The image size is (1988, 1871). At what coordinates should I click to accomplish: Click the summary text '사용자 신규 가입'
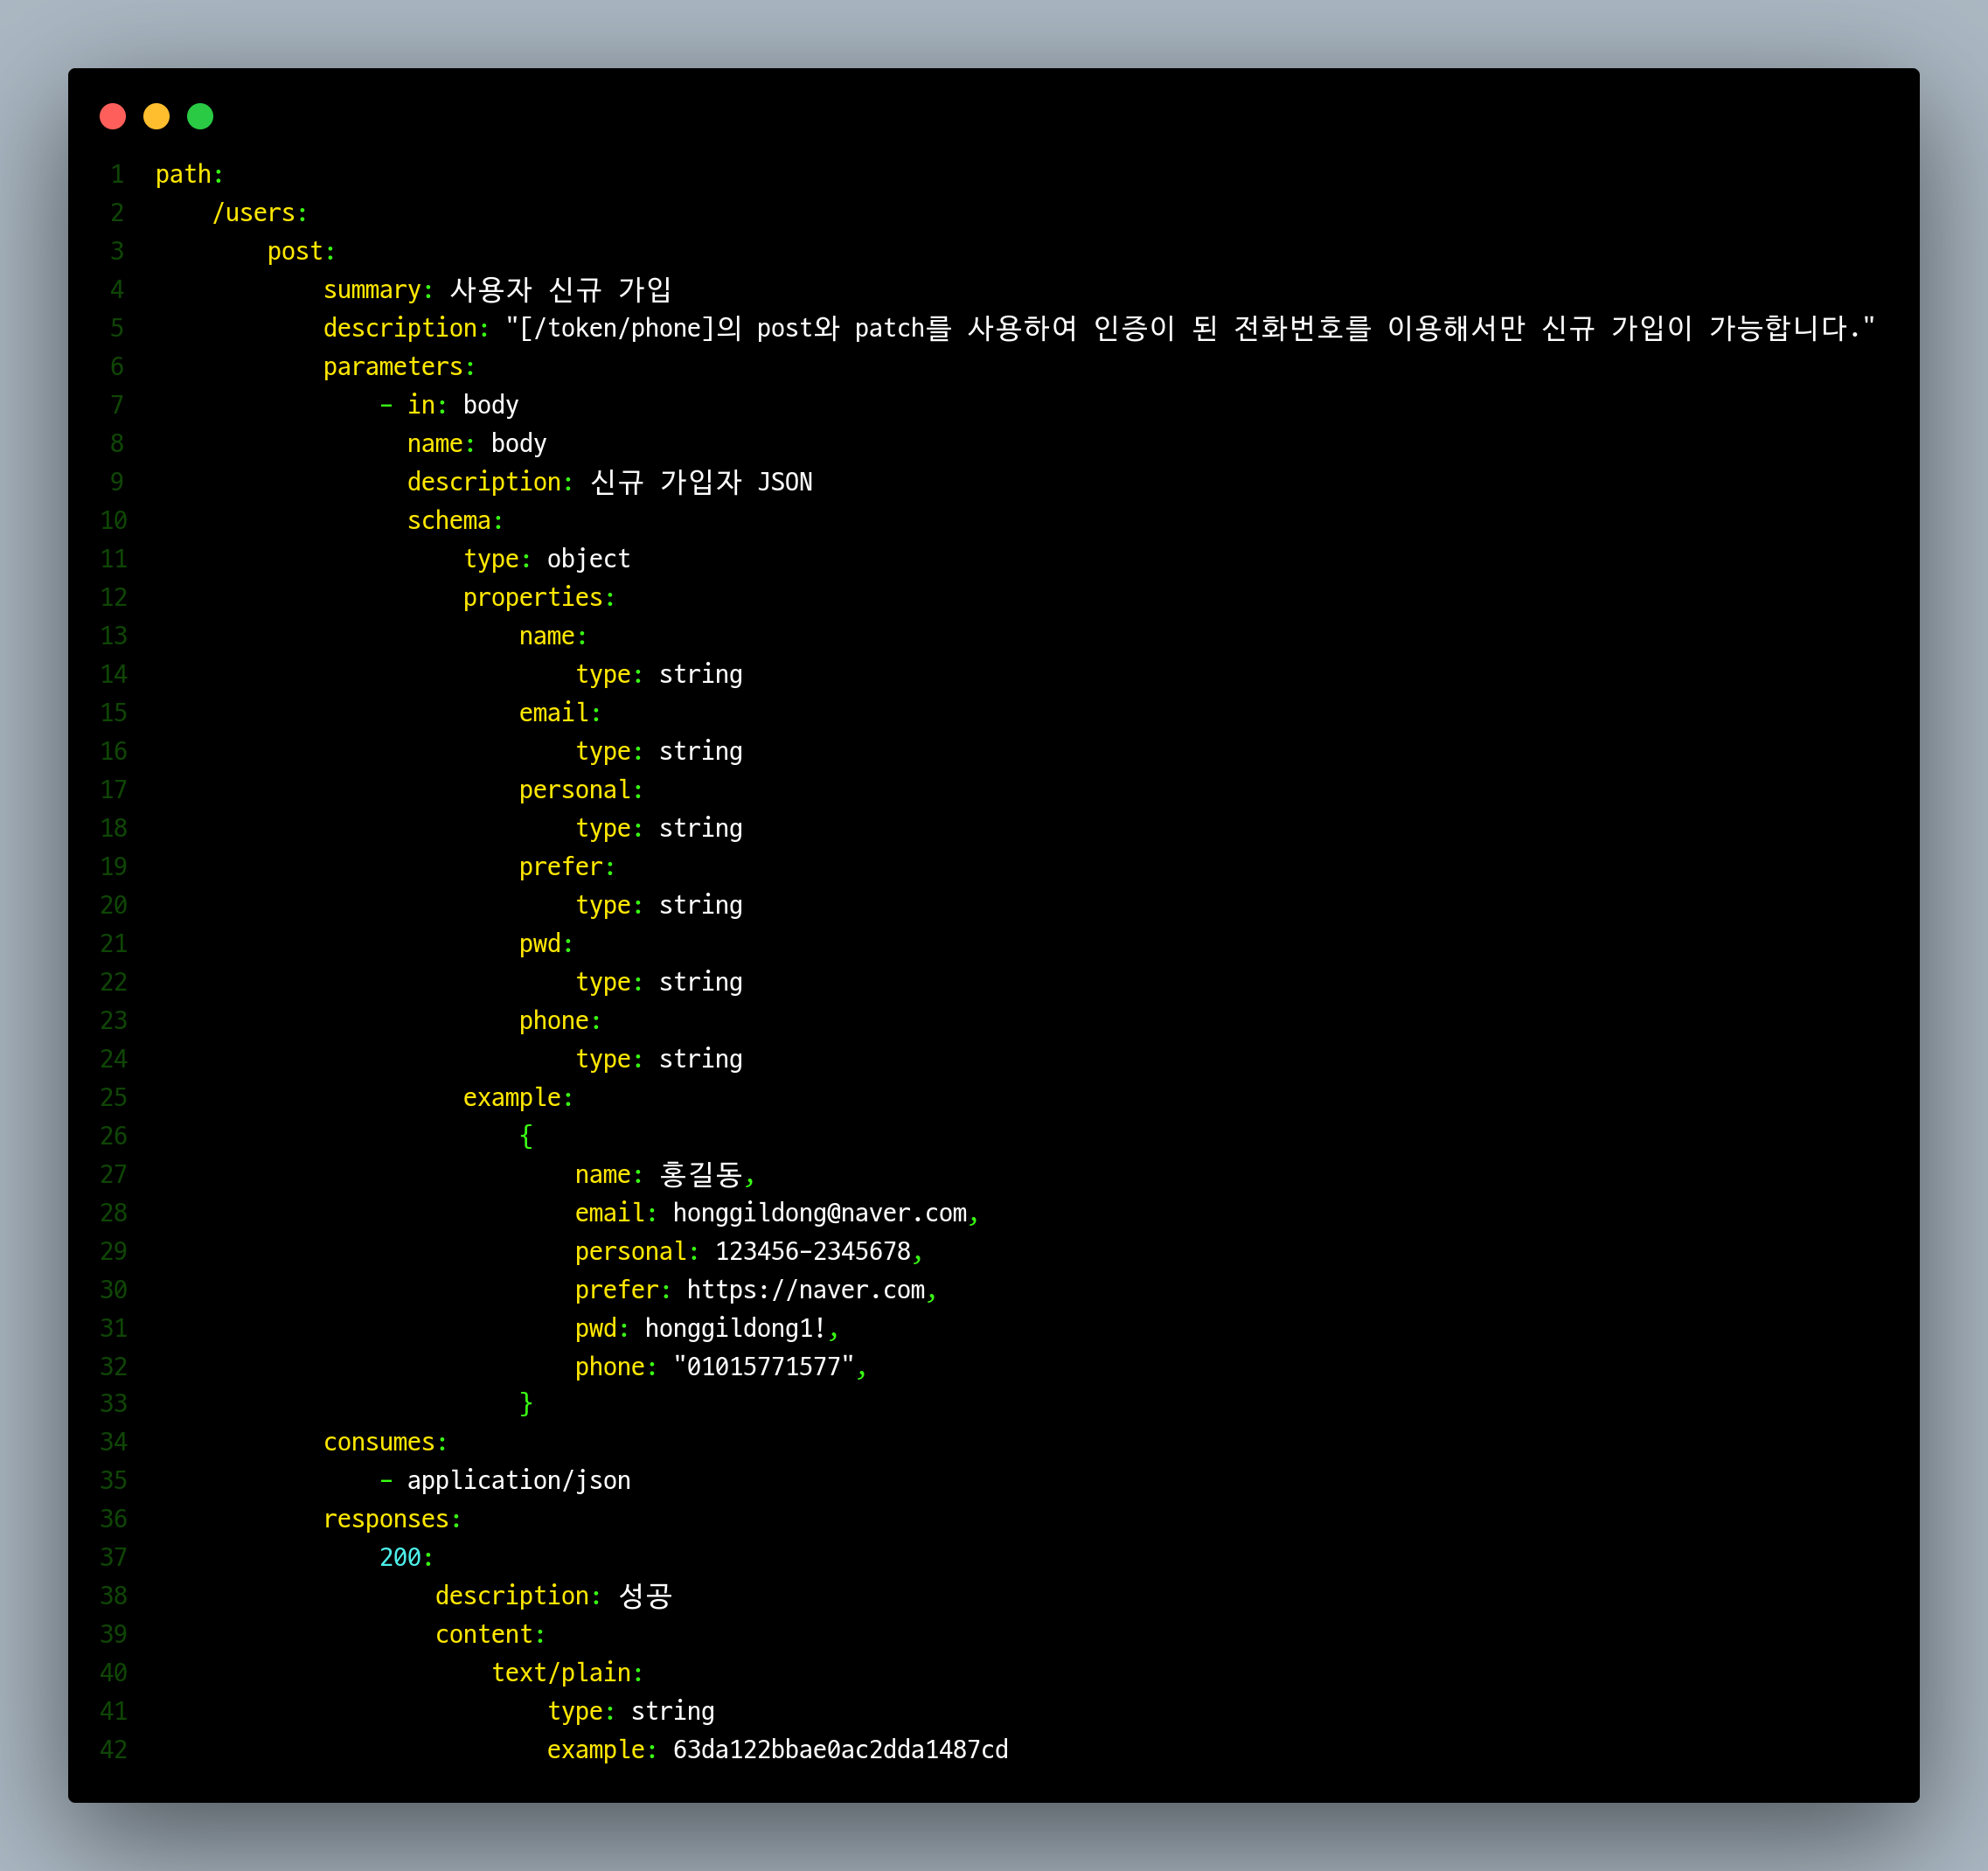point(561,290)
